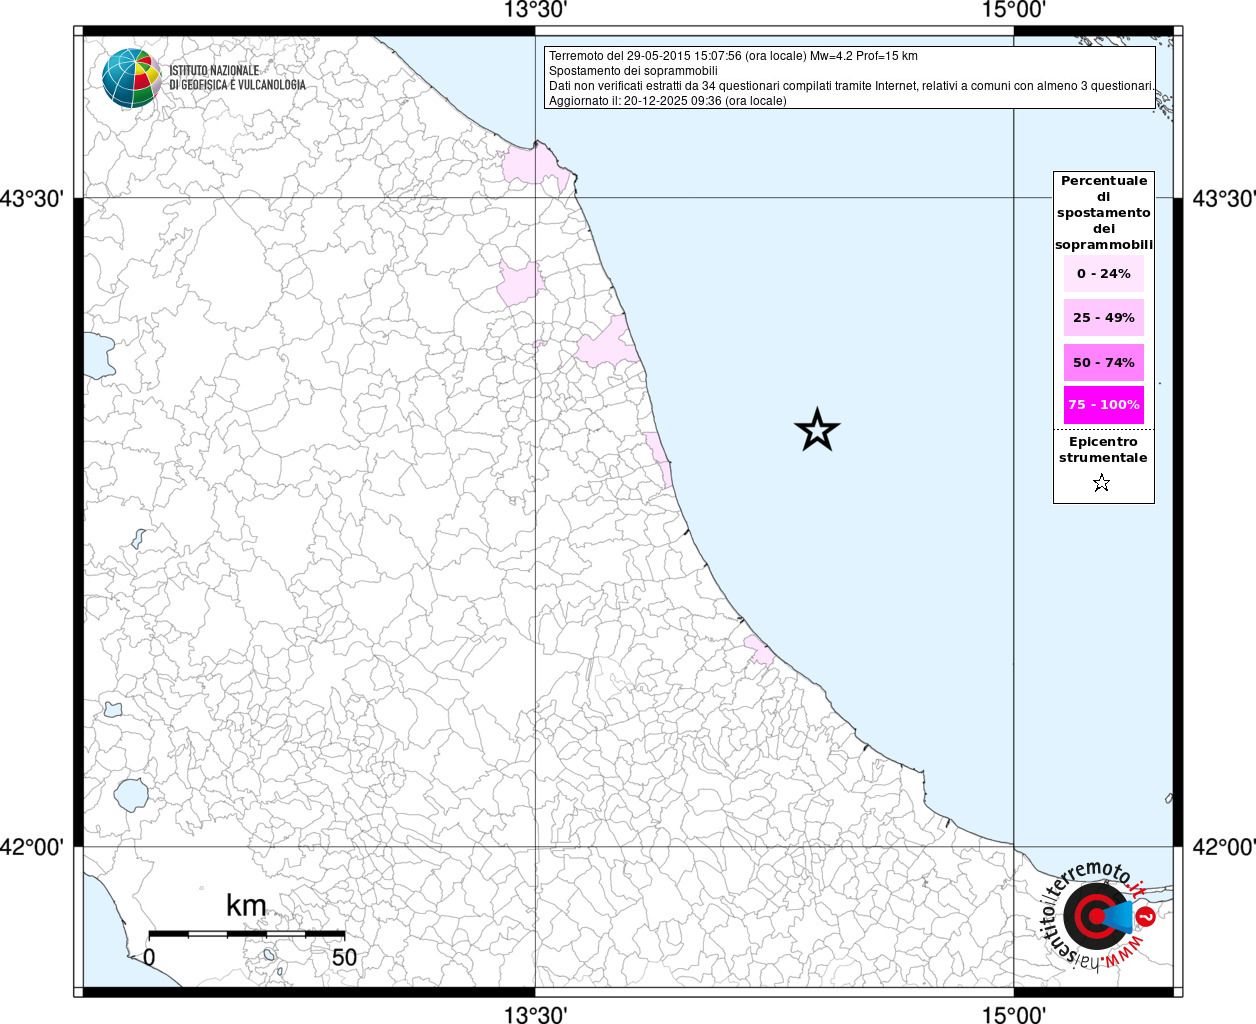
Task: Select the 75 - 100% legend swatch
Action: pos(1104,405)
